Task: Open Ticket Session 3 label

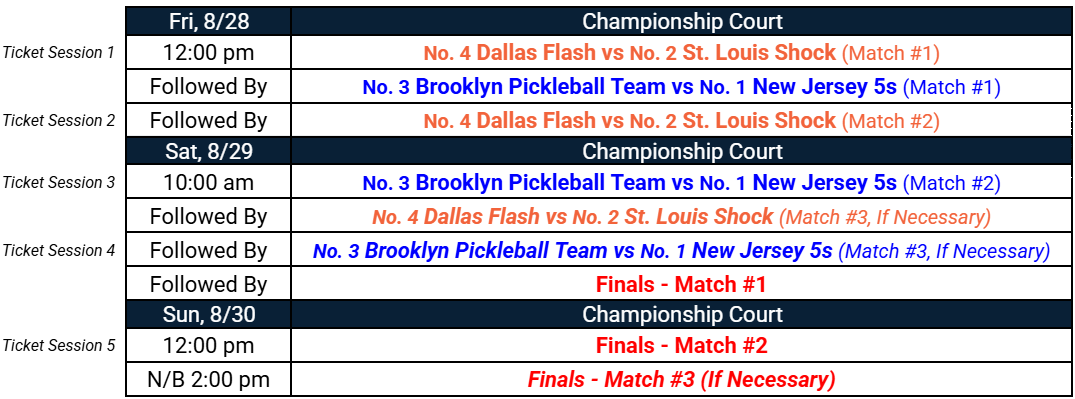Action: coord(58,183)
